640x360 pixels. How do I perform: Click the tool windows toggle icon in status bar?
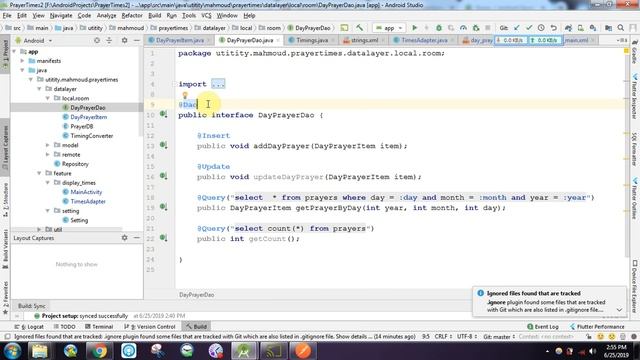pos(7,337)
